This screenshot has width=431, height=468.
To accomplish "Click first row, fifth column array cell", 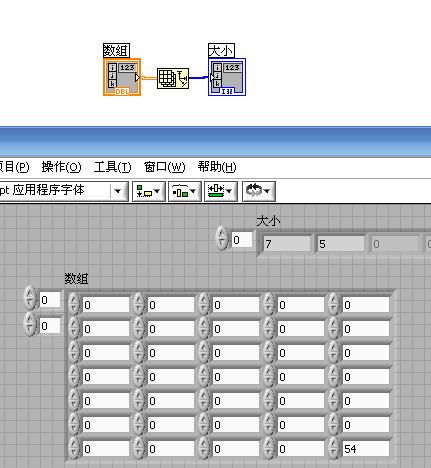I will 365,305.
